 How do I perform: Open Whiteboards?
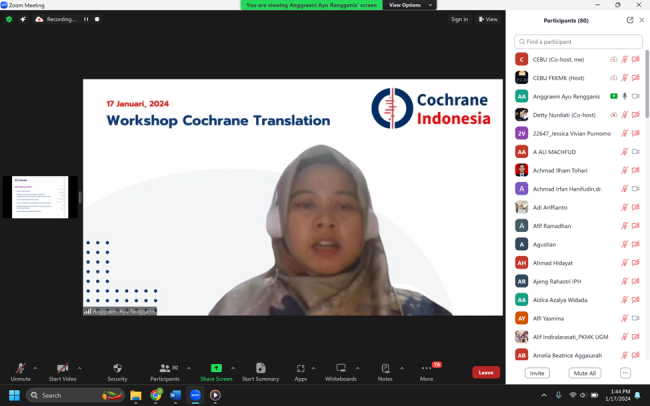click(x=341, y=372)
